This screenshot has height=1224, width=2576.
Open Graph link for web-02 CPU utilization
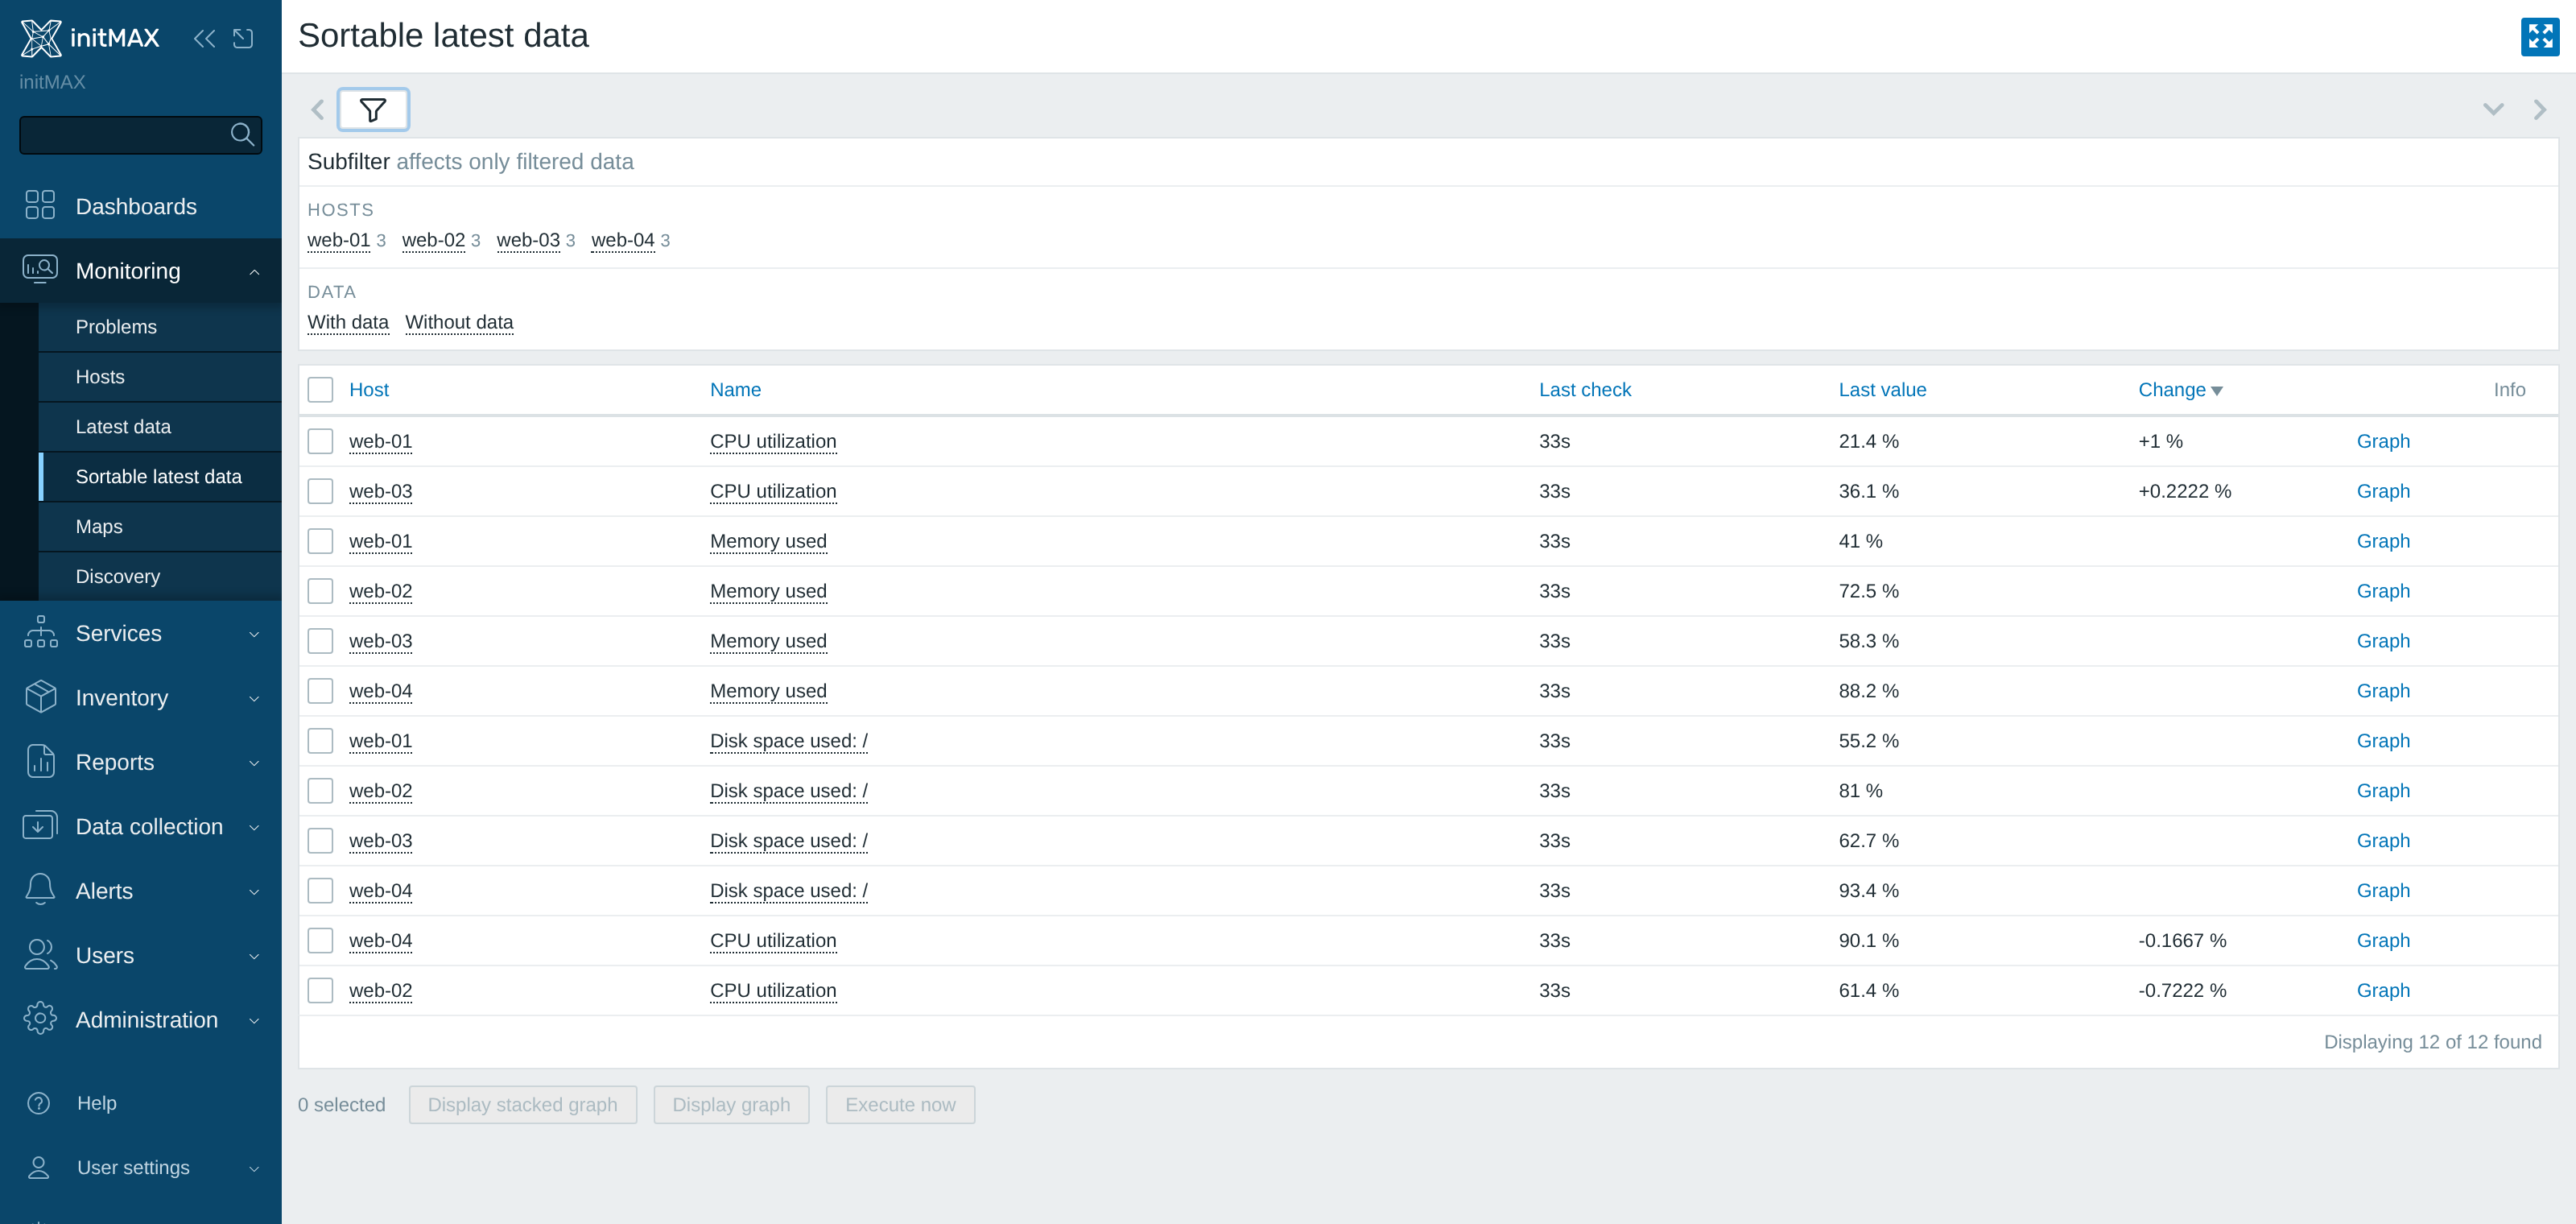2383,991
